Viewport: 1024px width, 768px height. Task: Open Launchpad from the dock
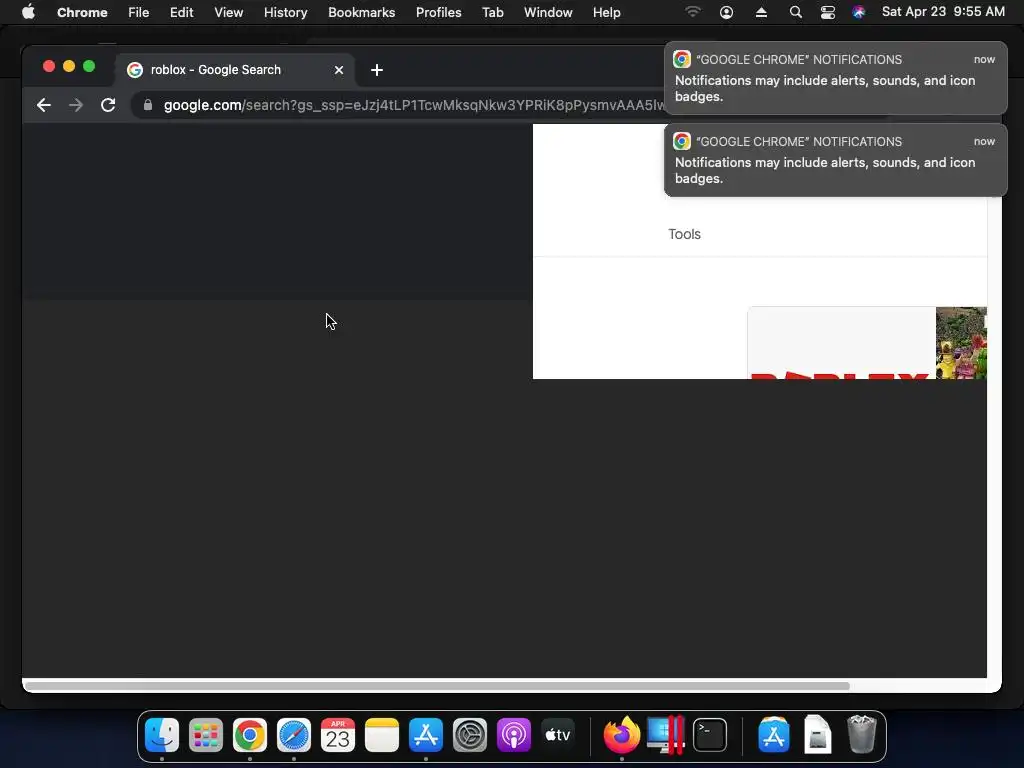click(206, 735)
